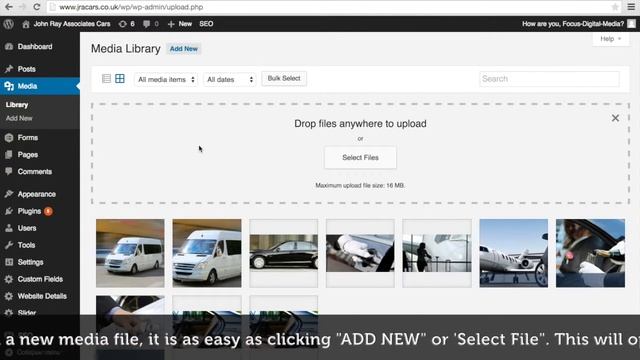Click the Forms icon in sidebar
This screenshot has width=640, height=360.
(x=9, y=138)
